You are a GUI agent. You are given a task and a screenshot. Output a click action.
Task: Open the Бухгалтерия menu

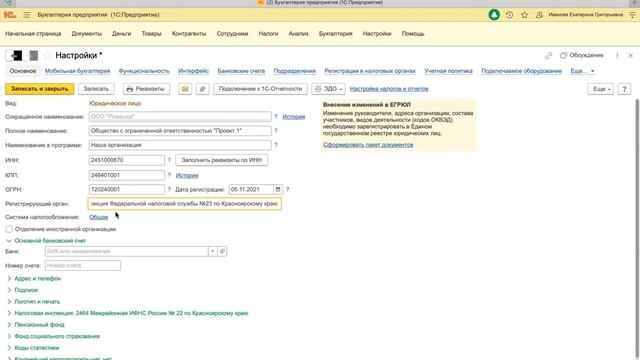click(x=336, y=33)
